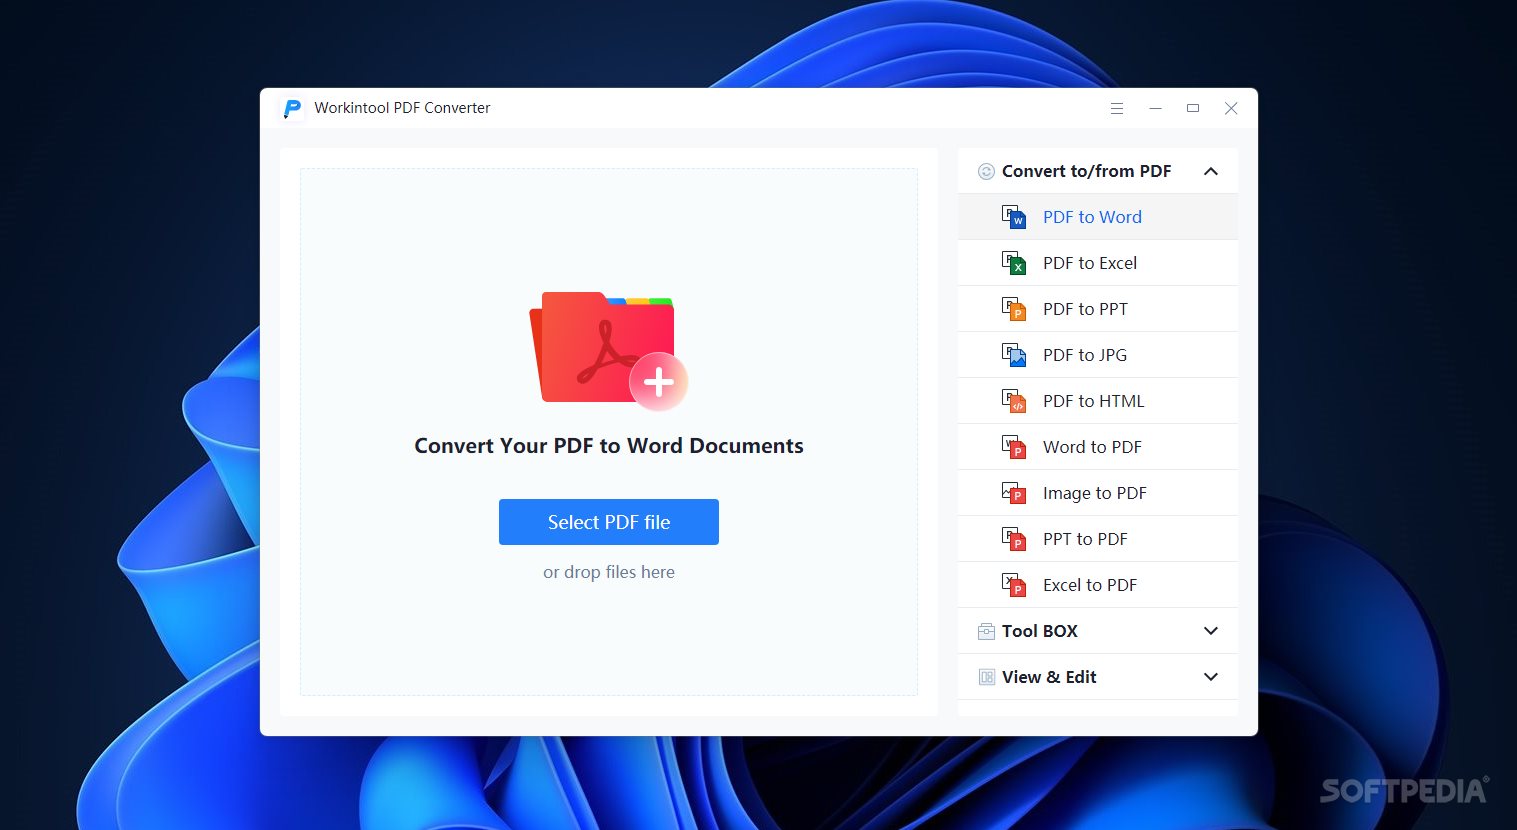Switch to PDF to PPT mode

point(1098,309)
